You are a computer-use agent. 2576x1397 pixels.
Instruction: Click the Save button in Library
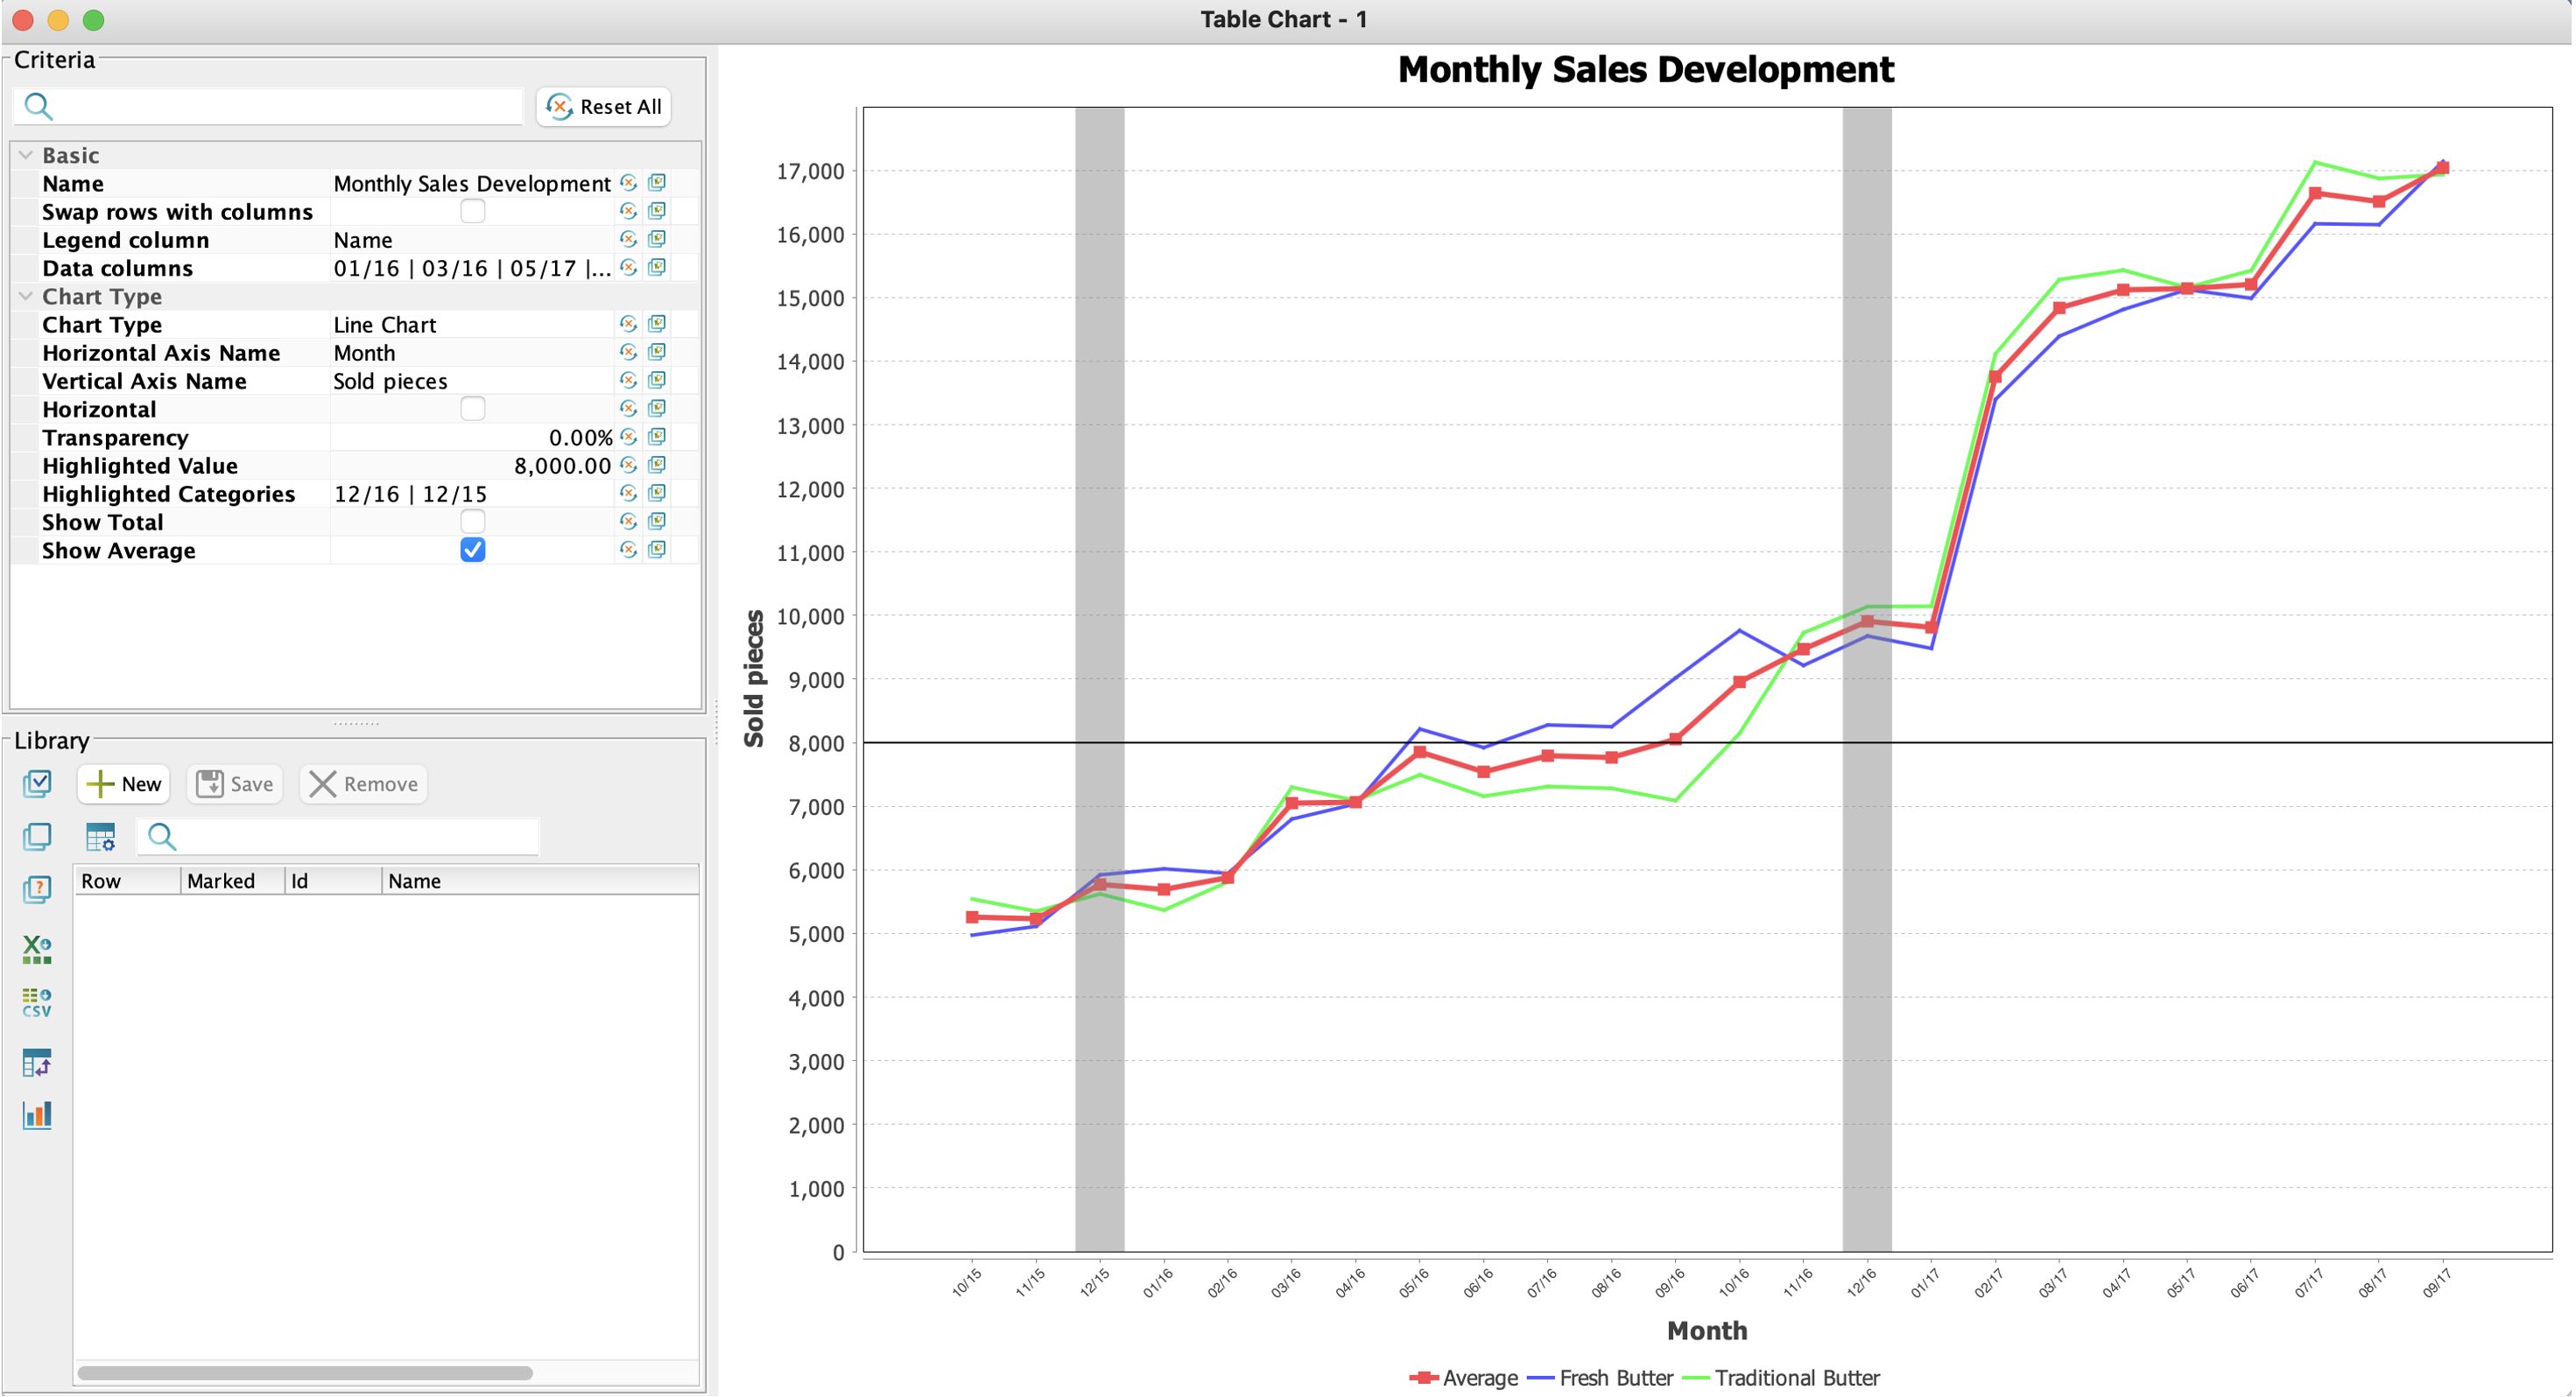tap(235, 784)
